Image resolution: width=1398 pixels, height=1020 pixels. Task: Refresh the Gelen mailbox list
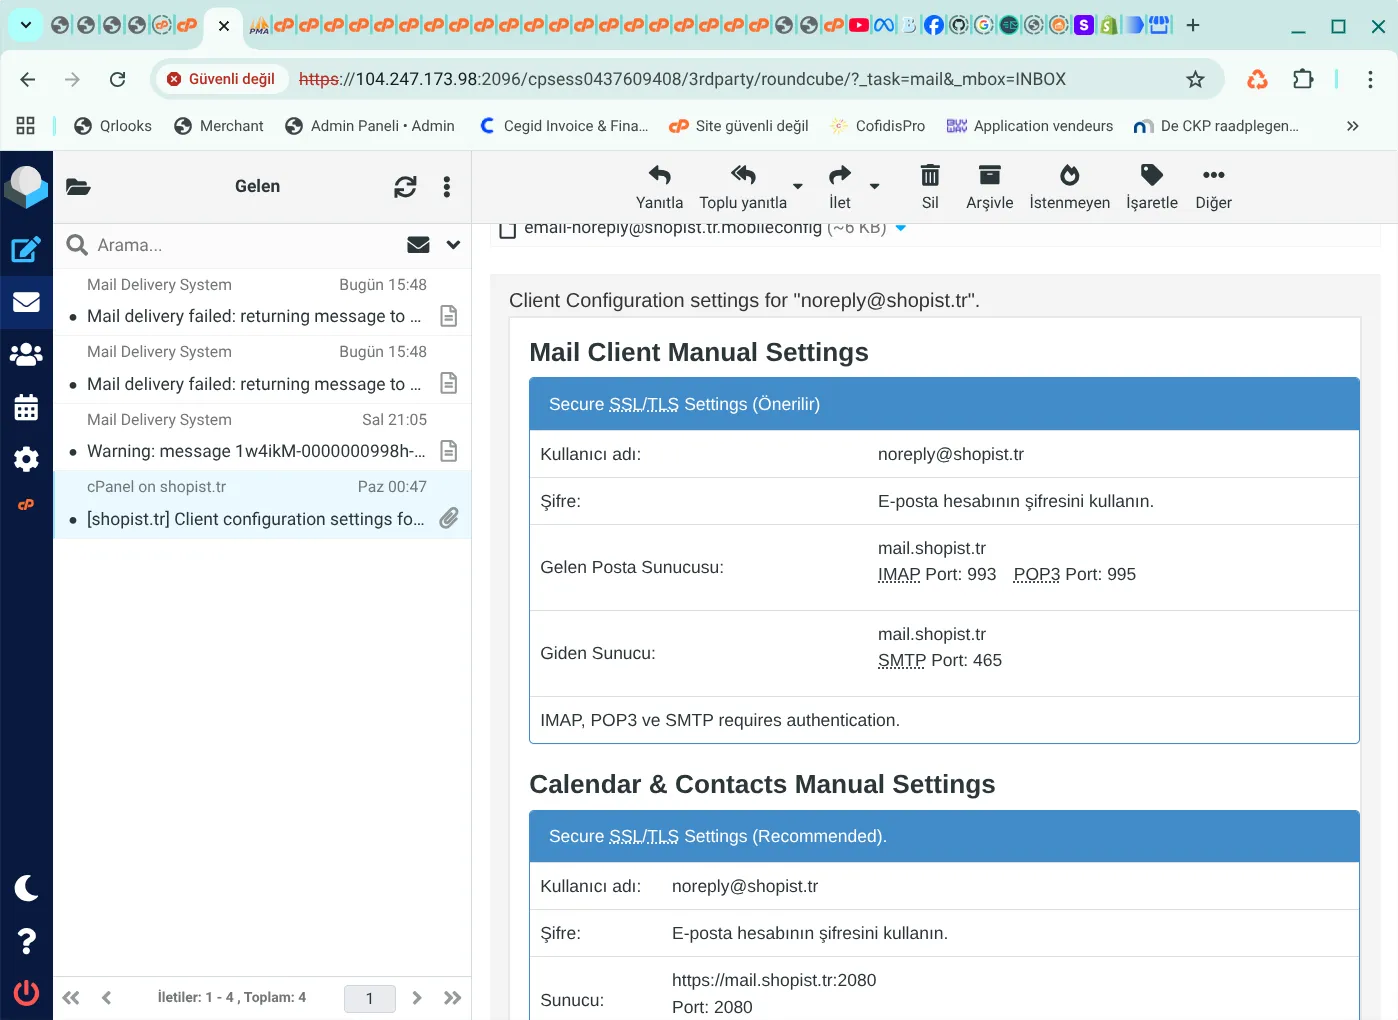(405, 187)
